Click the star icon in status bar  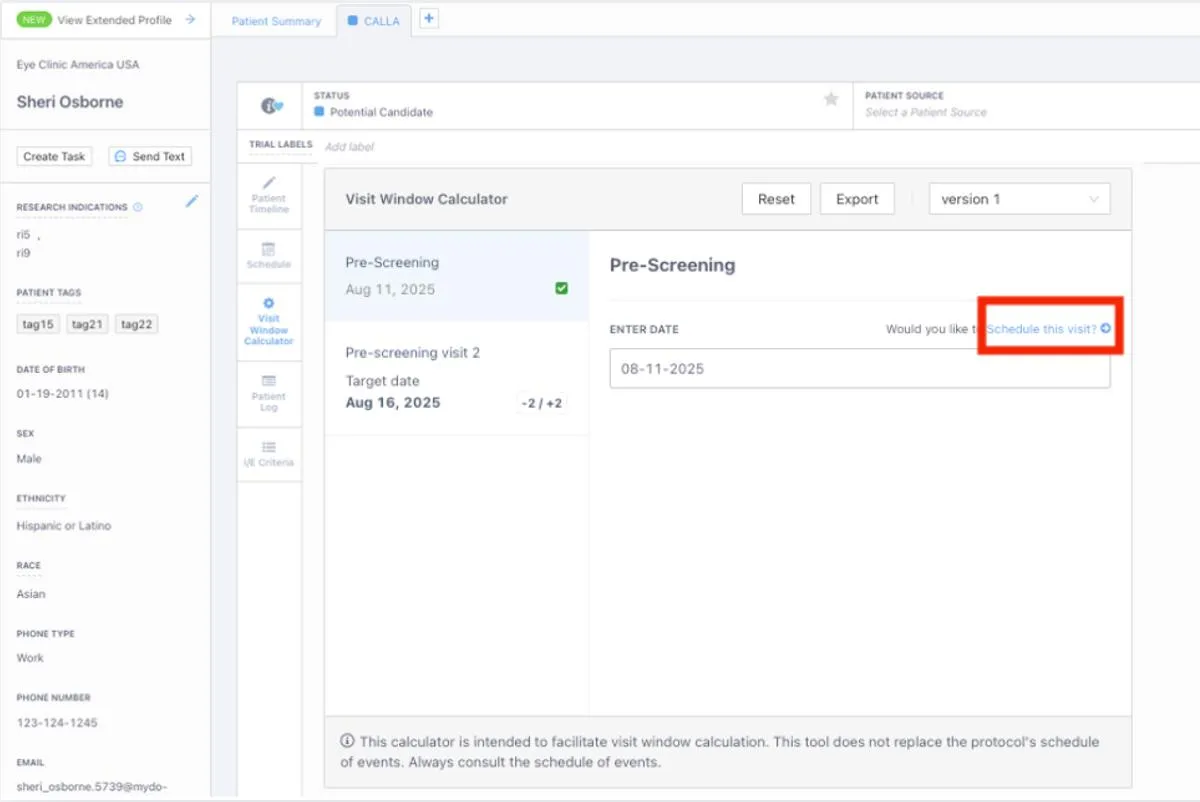coord(830,99)
